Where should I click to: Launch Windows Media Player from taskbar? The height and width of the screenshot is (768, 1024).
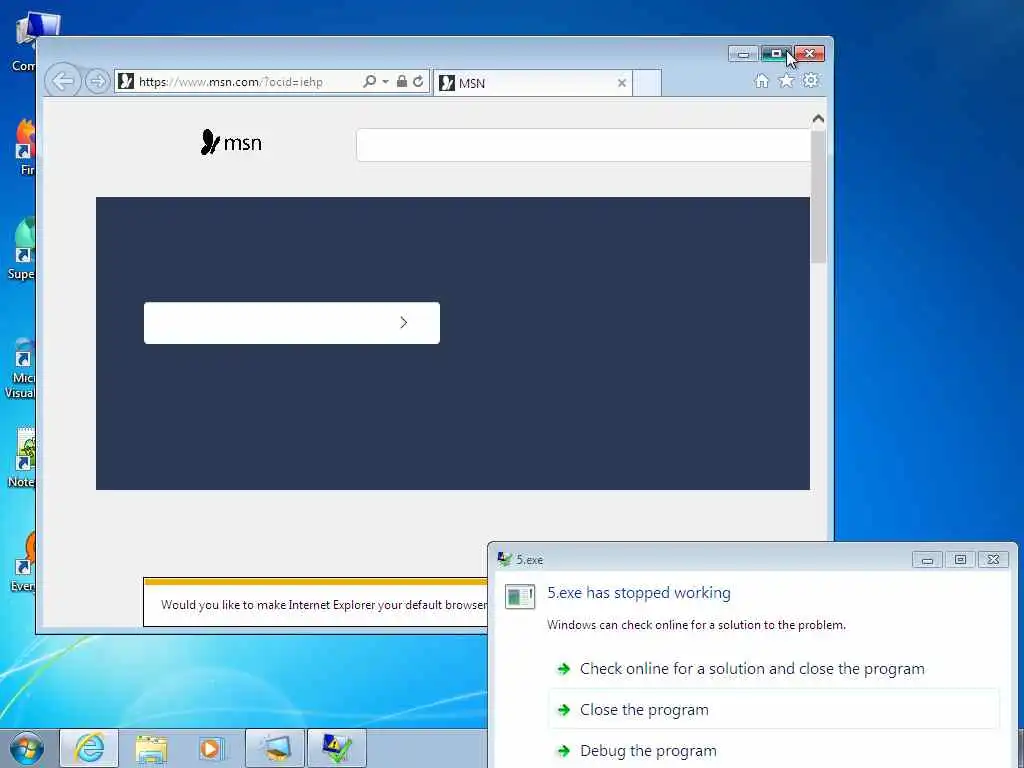212,748
